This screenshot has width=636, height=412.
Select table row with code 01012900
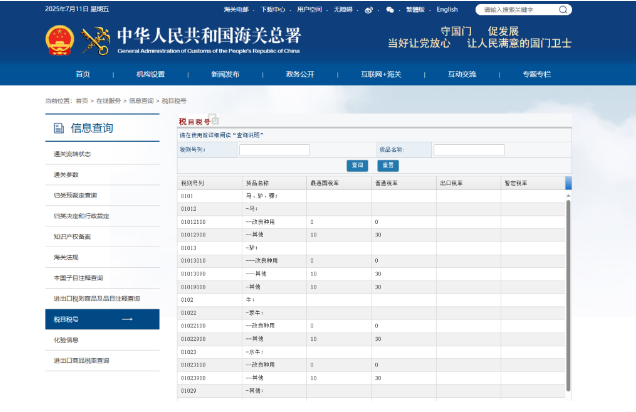coord(371,235)
